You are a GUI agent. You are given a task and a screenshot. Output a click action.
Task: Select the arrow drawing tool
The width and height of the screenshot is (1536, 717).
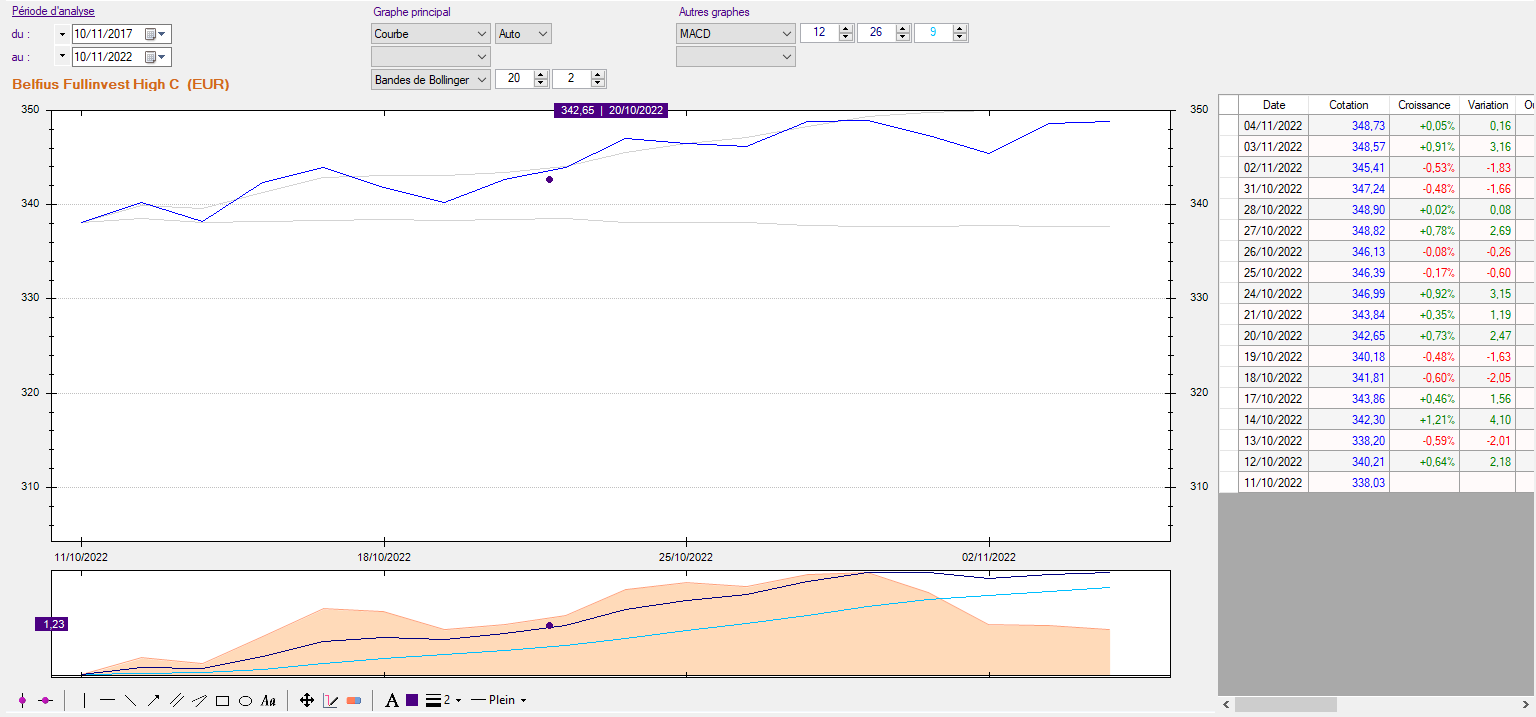[x=154, y=700]
